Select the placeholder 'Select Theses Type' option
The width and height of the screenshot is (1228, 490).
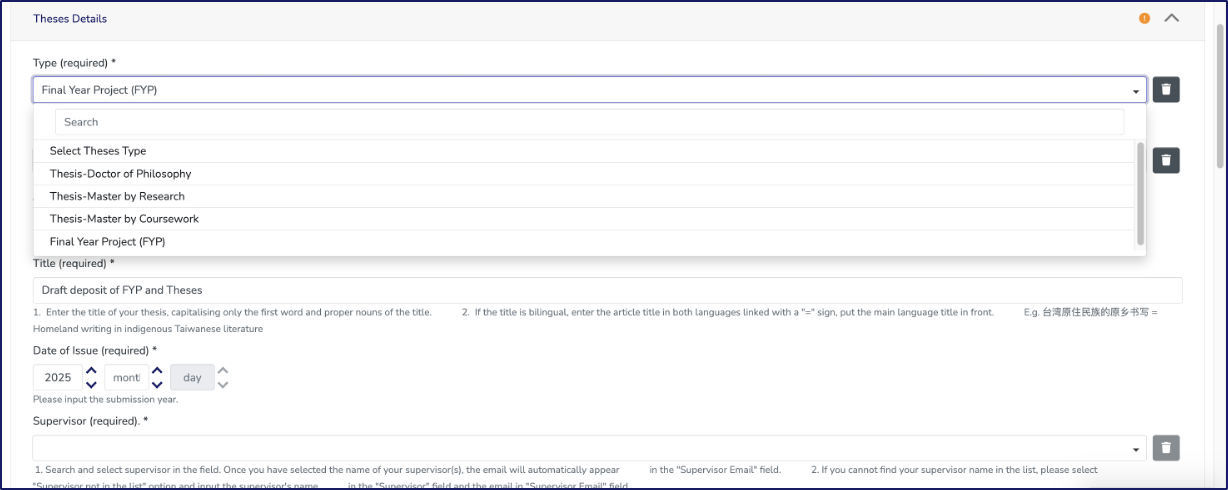pyautogui.click(x=98, y=151)
